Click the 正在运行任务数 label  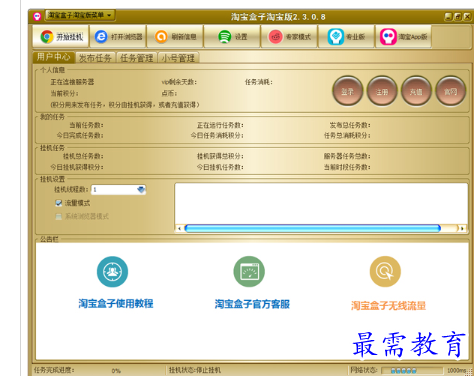coord(220,125)
